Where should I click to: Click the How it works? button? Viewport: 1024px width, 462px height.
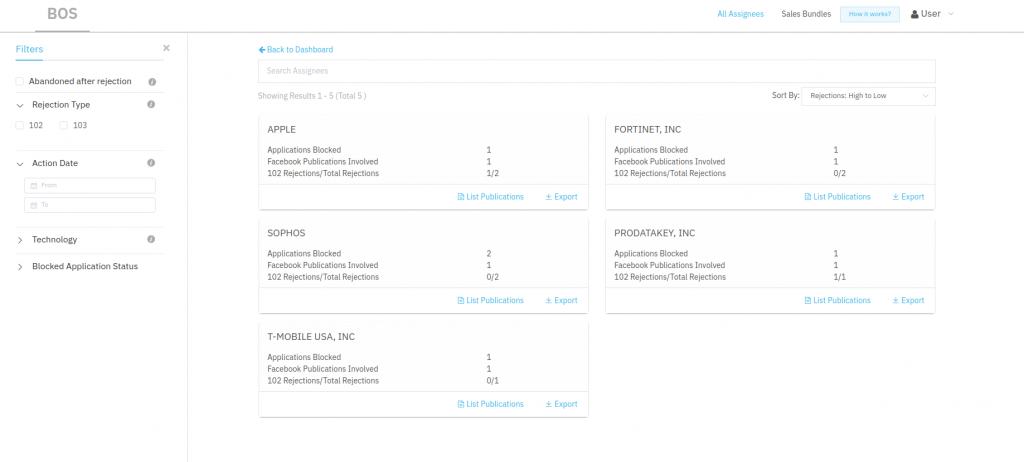point(870,14)
